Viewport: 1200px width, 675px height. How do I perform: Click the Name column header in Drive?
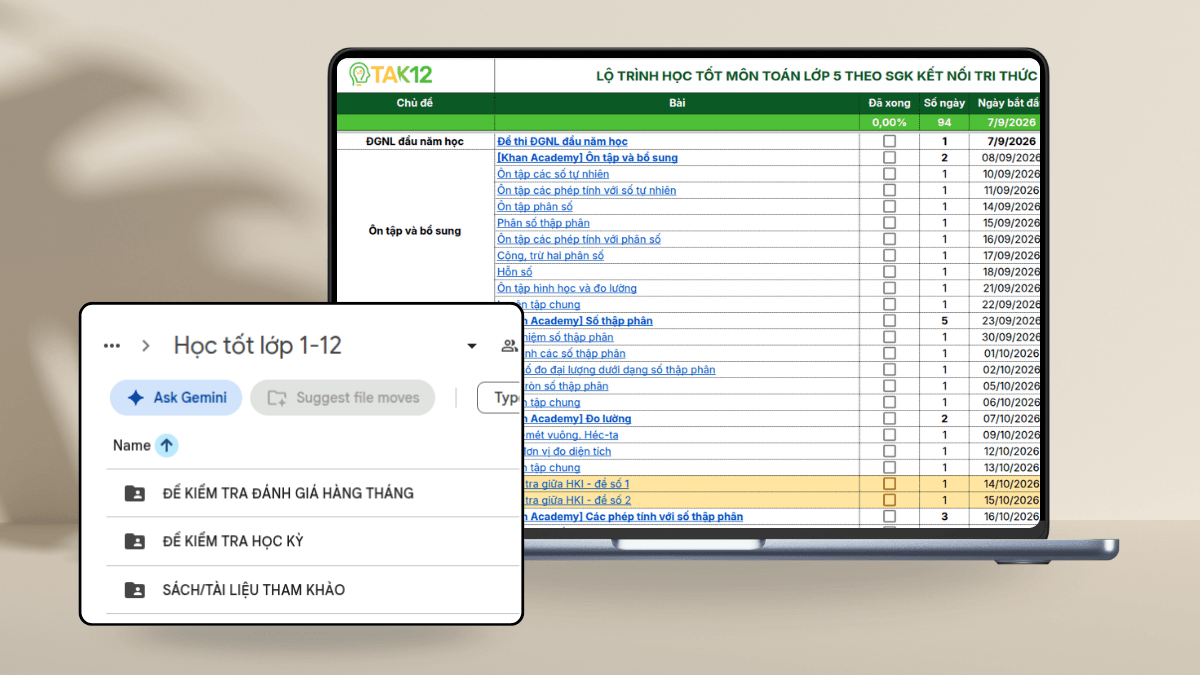132,446
